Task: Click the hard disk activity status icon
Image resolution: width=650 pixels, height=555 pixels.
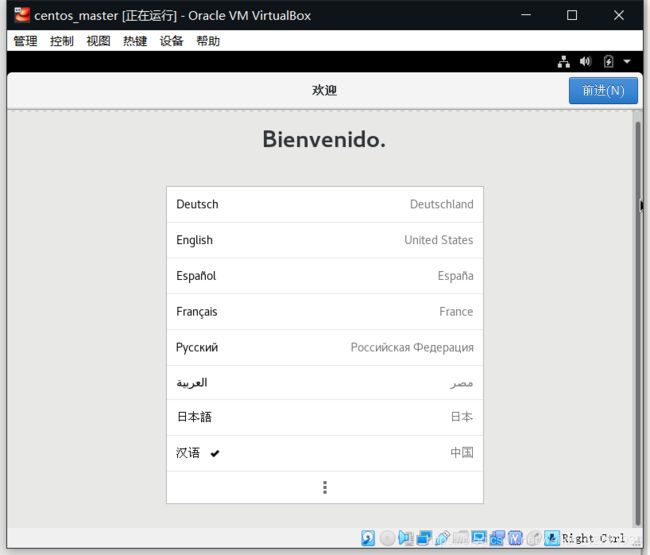Action: (x=368, y=538)
